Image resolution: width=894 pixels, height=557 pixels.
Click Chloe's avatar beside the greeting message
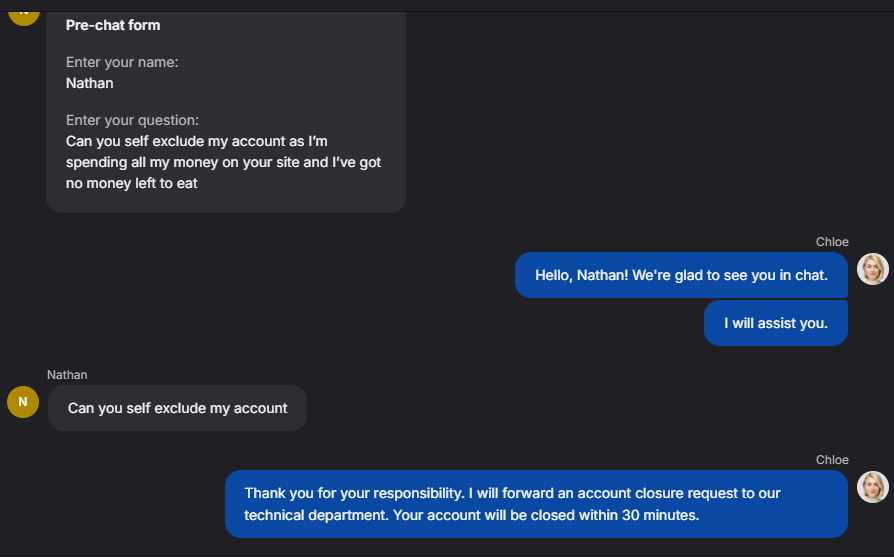873,270
